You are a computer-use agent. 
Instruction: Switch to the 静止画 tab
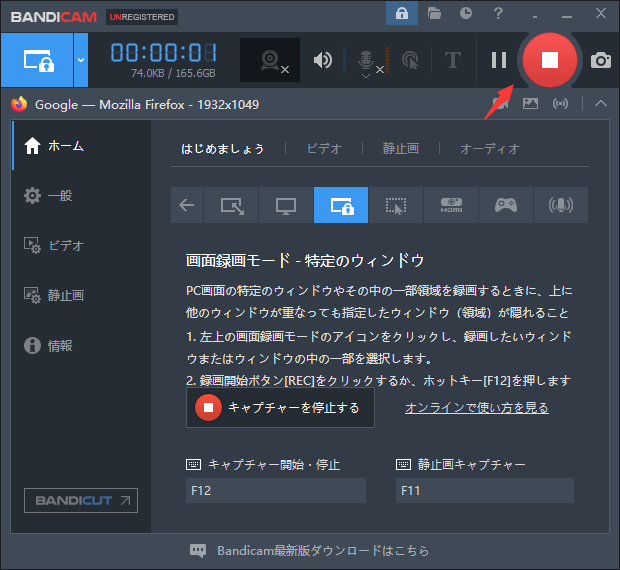[401, 149]
